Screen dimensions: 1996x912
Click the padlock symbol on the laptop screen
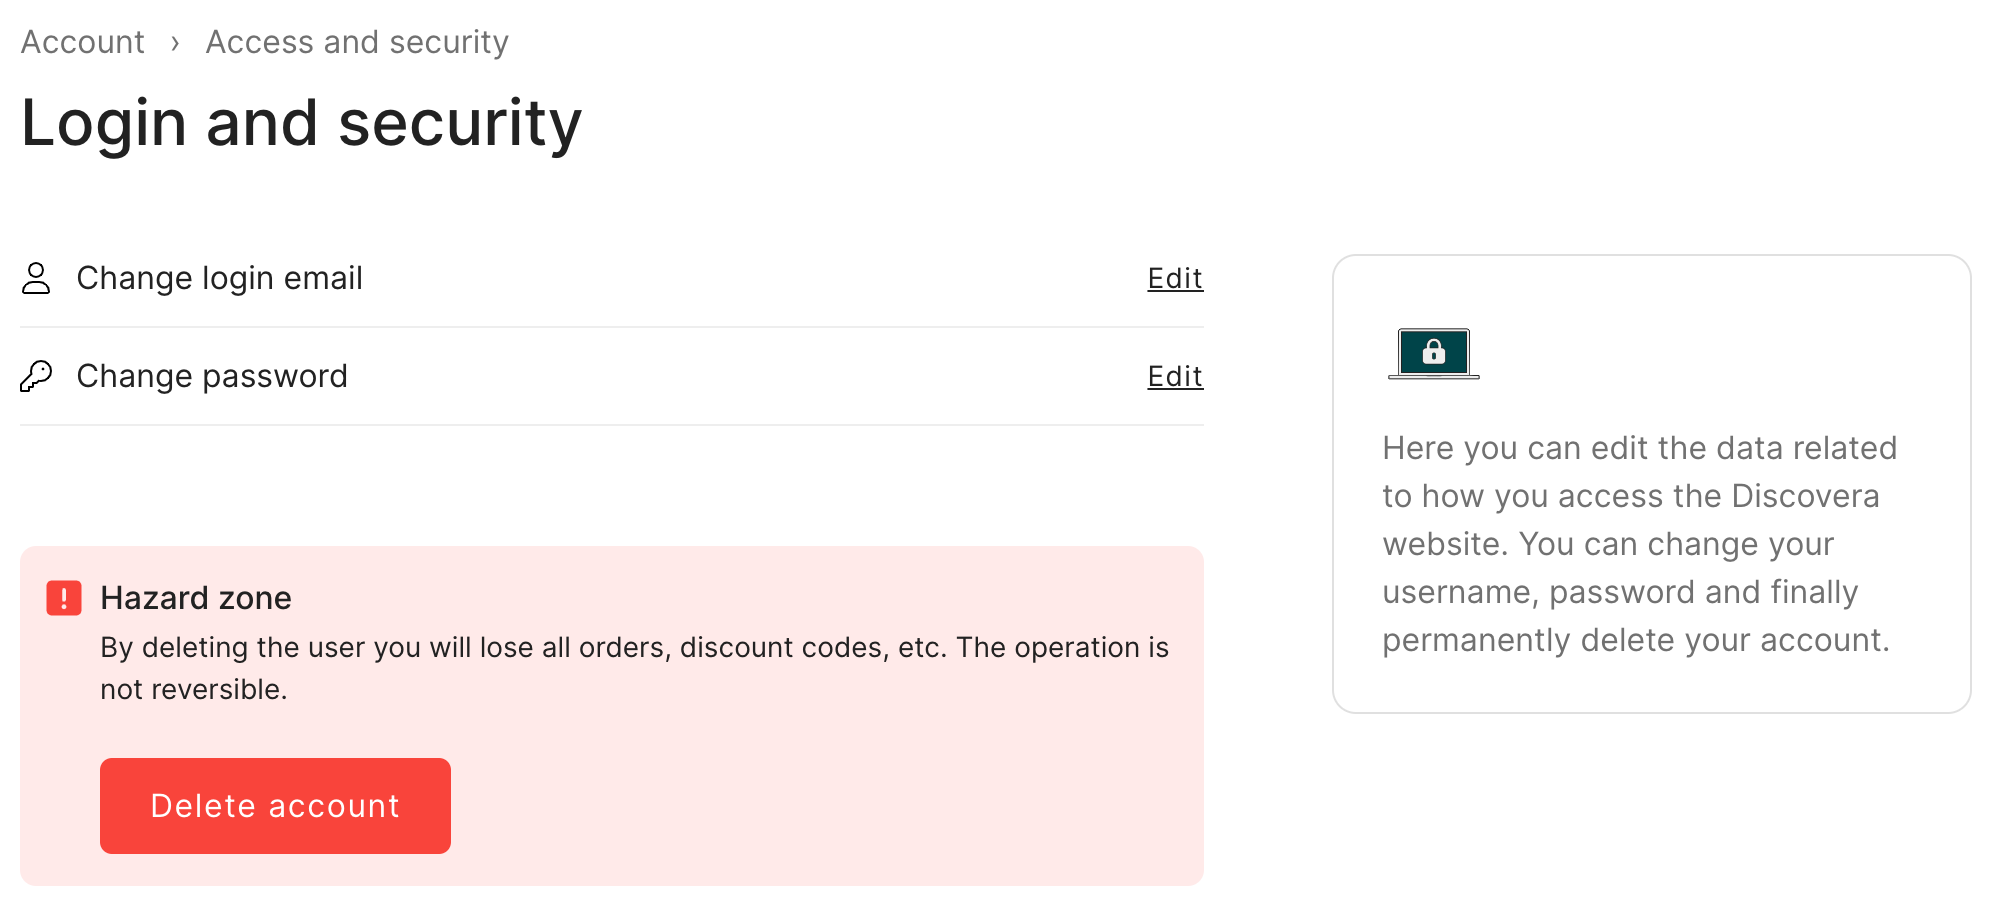pos(1434,352)
